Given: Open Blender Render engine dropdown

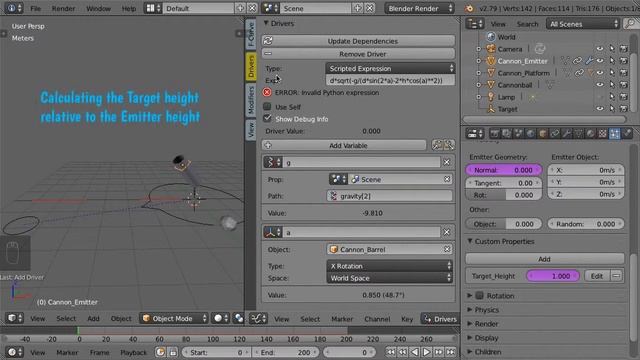Looking at the screenshot, I should click(420, 8).
